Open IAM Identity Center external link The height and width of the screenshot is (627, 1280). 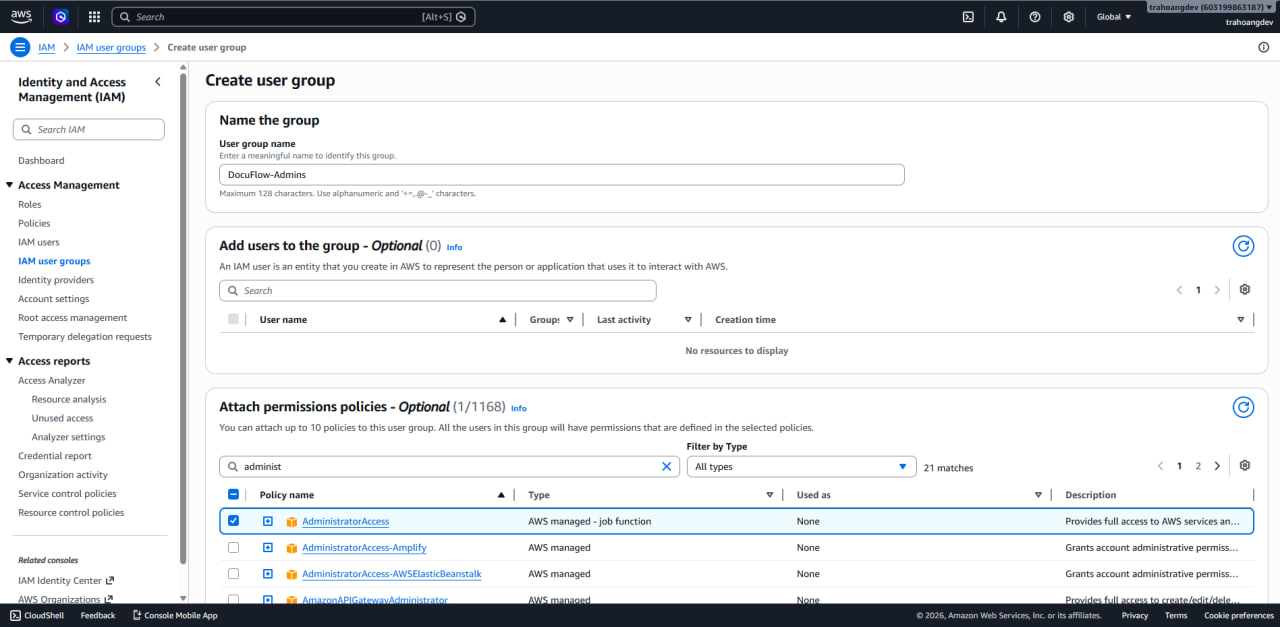pos(66,581)
